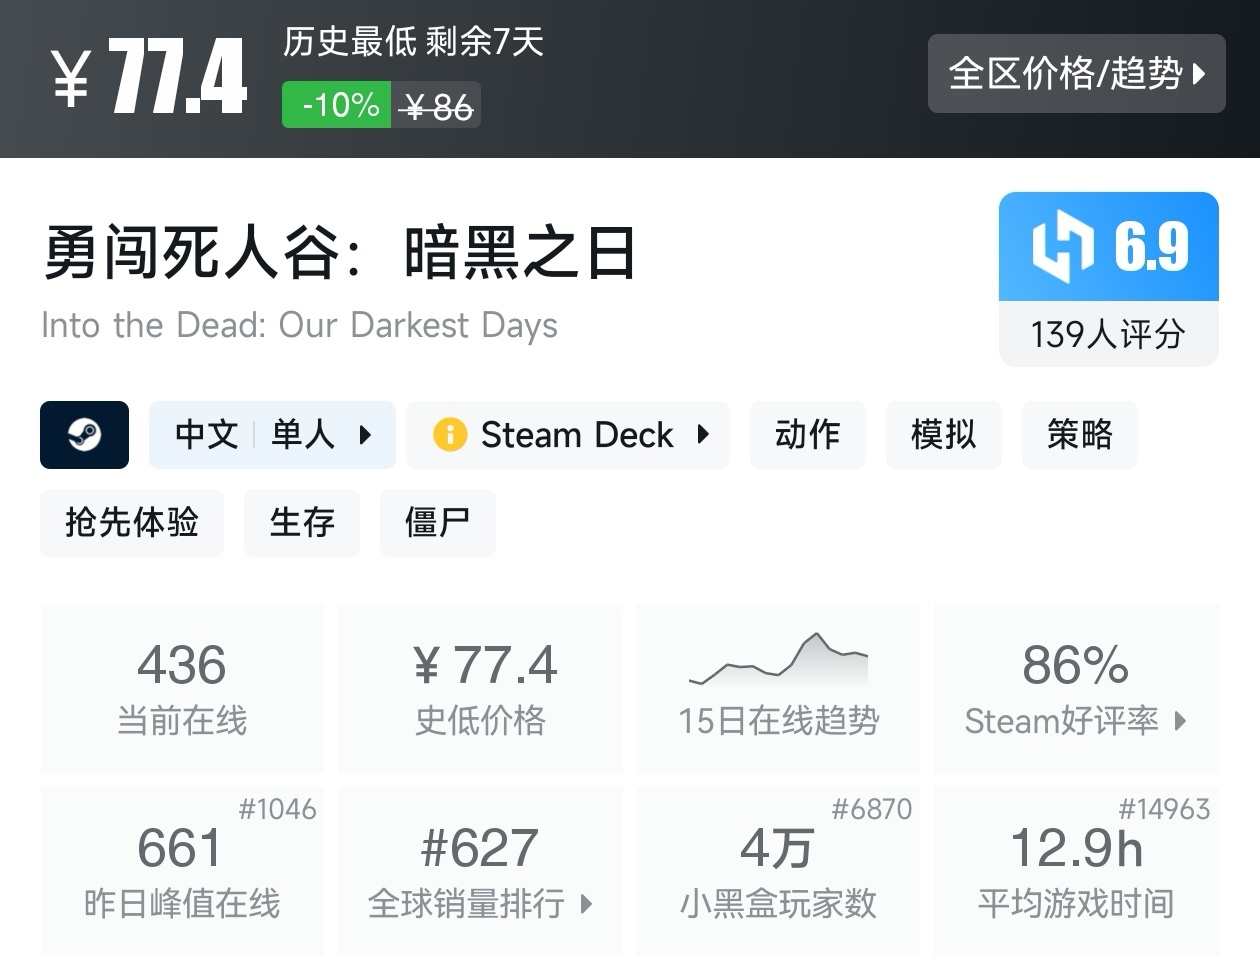The image size is (1260, 958).
Task: Open the Steam好评率 review details arrow
Action: (1181, 720)
